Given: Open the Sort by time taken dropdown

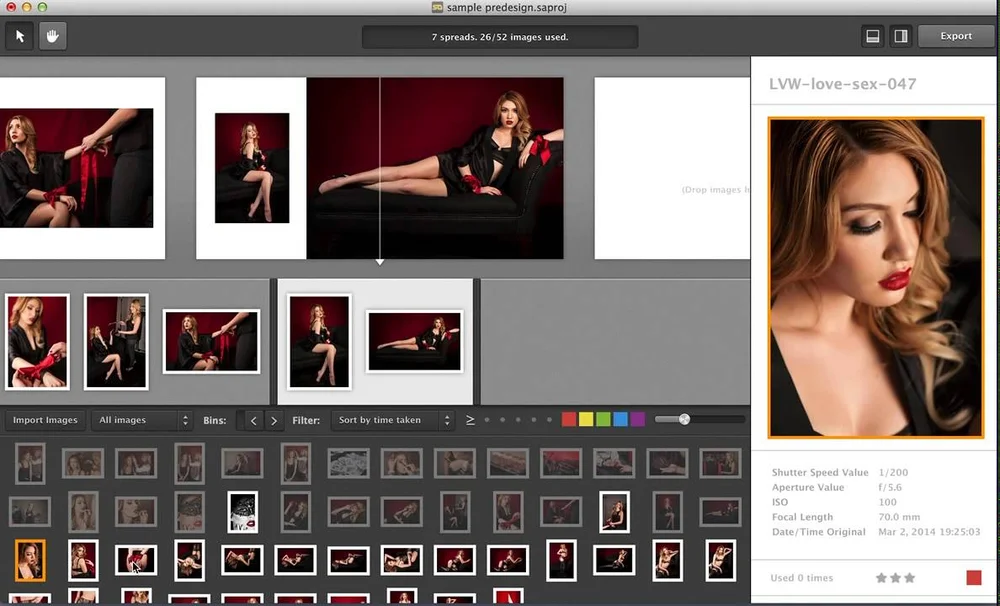Looking at the screenshot, I should pyautogui.click(x=392, y=420).
